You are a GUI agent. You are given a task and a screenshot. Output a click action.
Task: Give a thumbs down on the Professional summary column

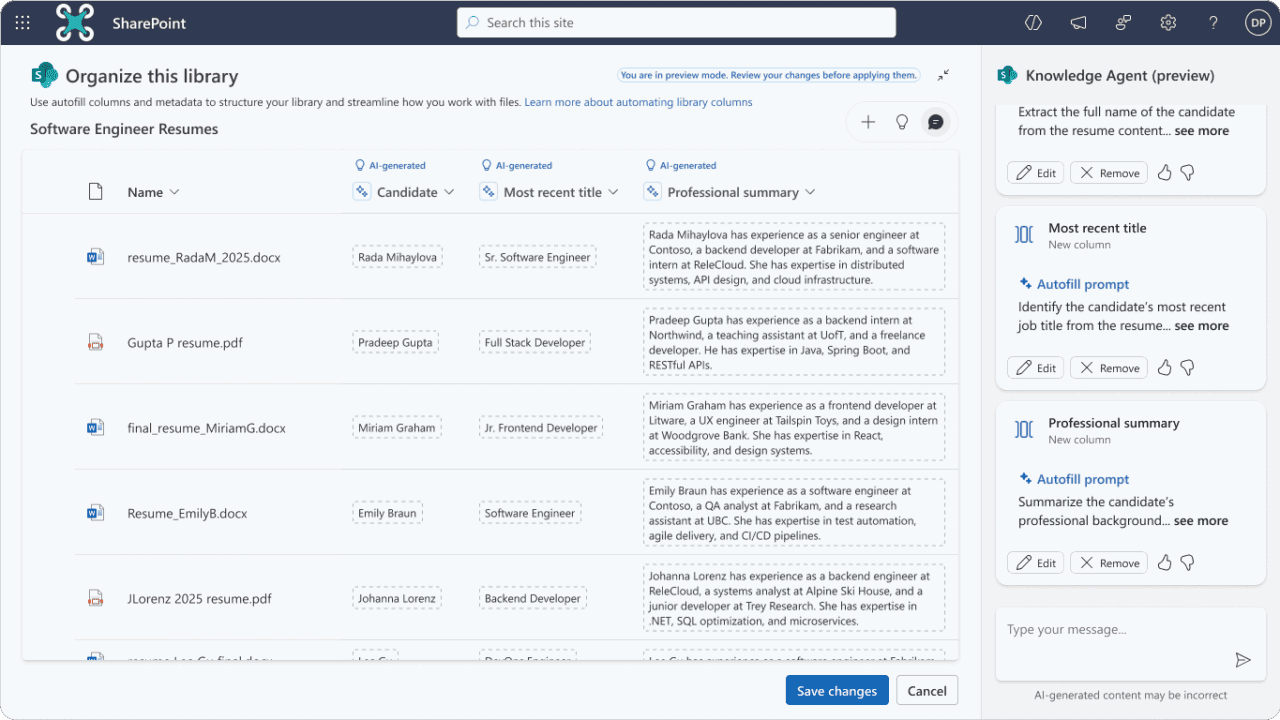pyautogui.click(x=1187, y=562)
